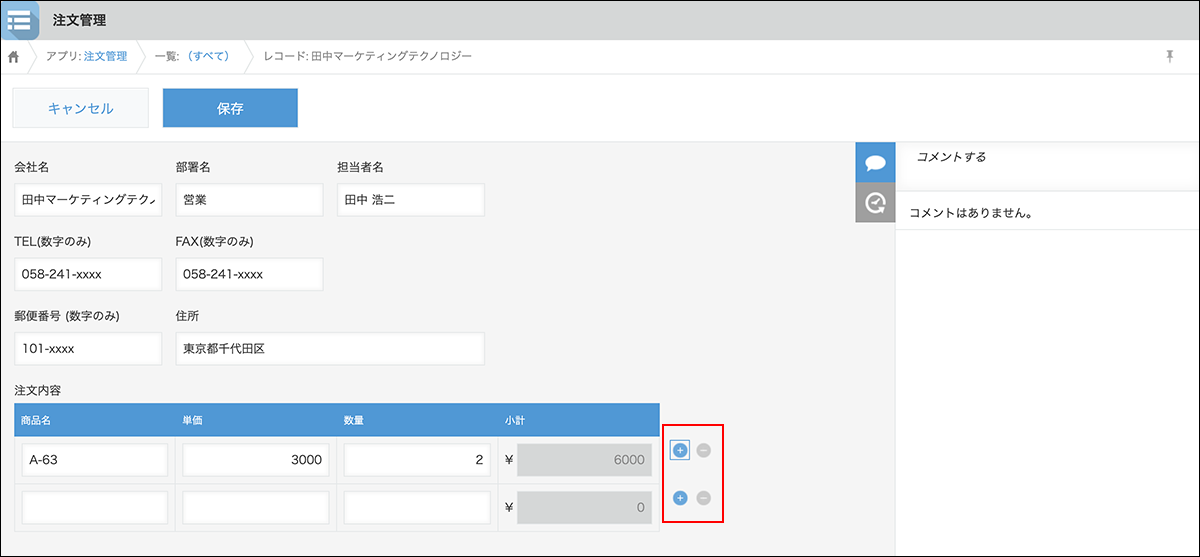Select the subtotal field showing 6000
1200x557 pixels.
(585, 460)
